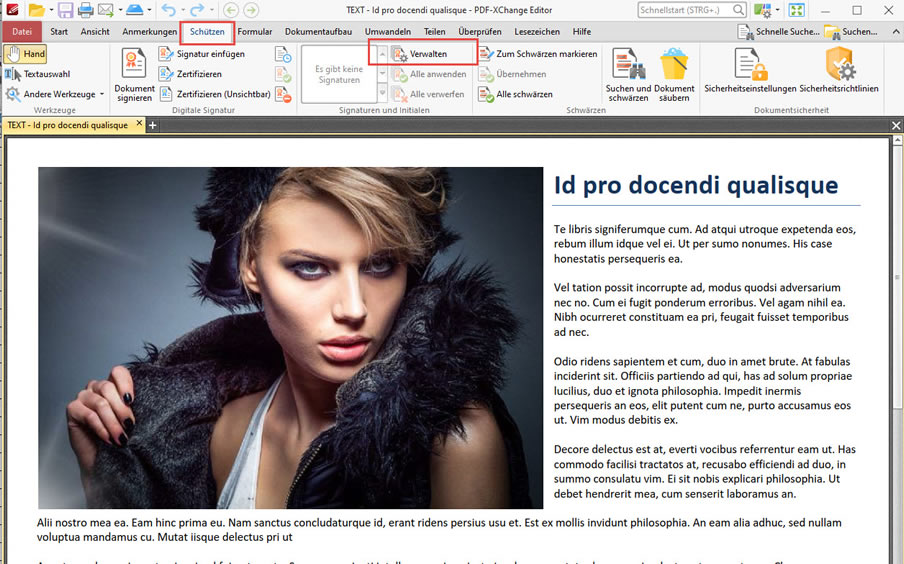Click the signature icon with green checkmark
The image size is (904, 564).
coord(282,74)
